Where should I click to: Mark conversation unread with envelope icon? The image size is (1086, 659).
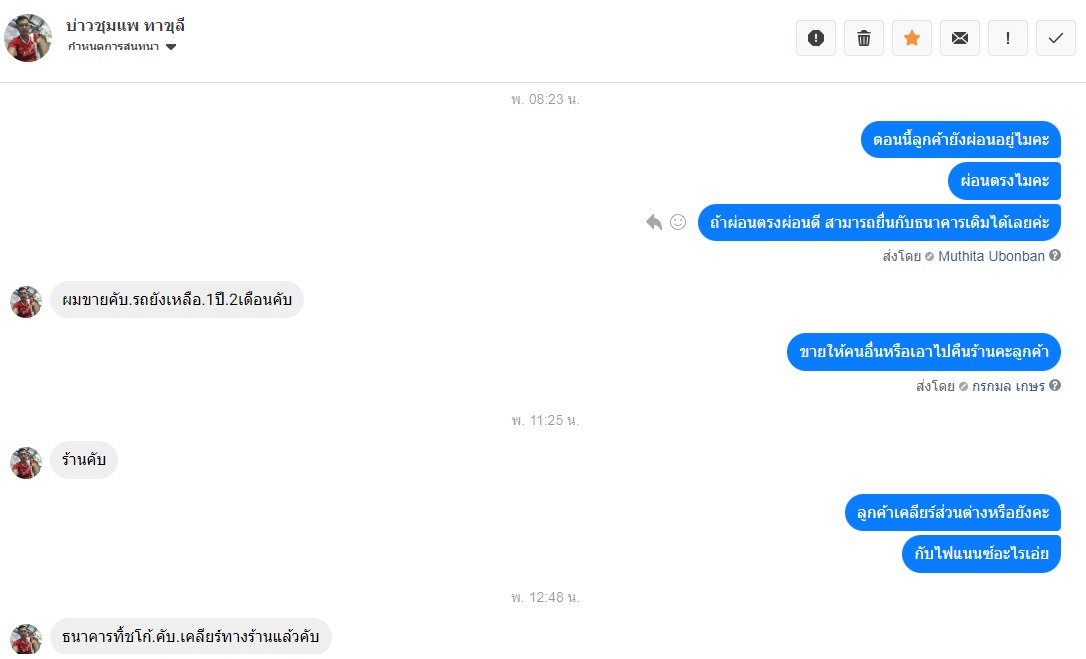(x=960, y=38)
